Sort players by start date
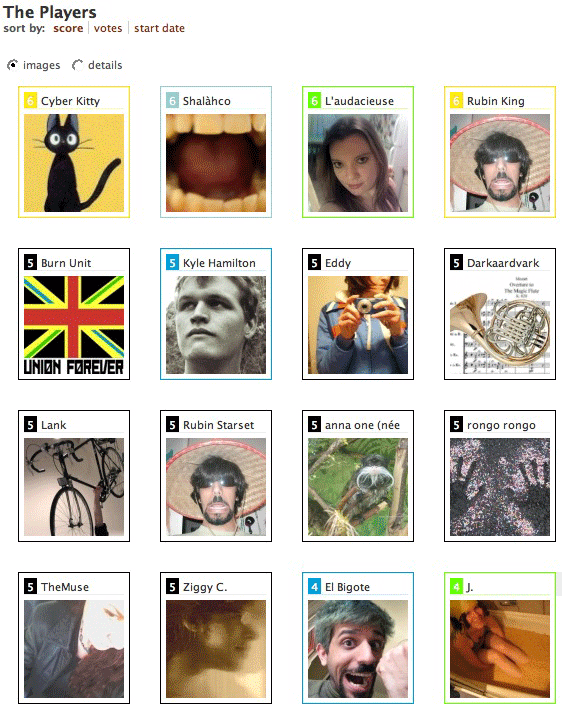This screenshot has height=713, width=562. tap(159, 28)
